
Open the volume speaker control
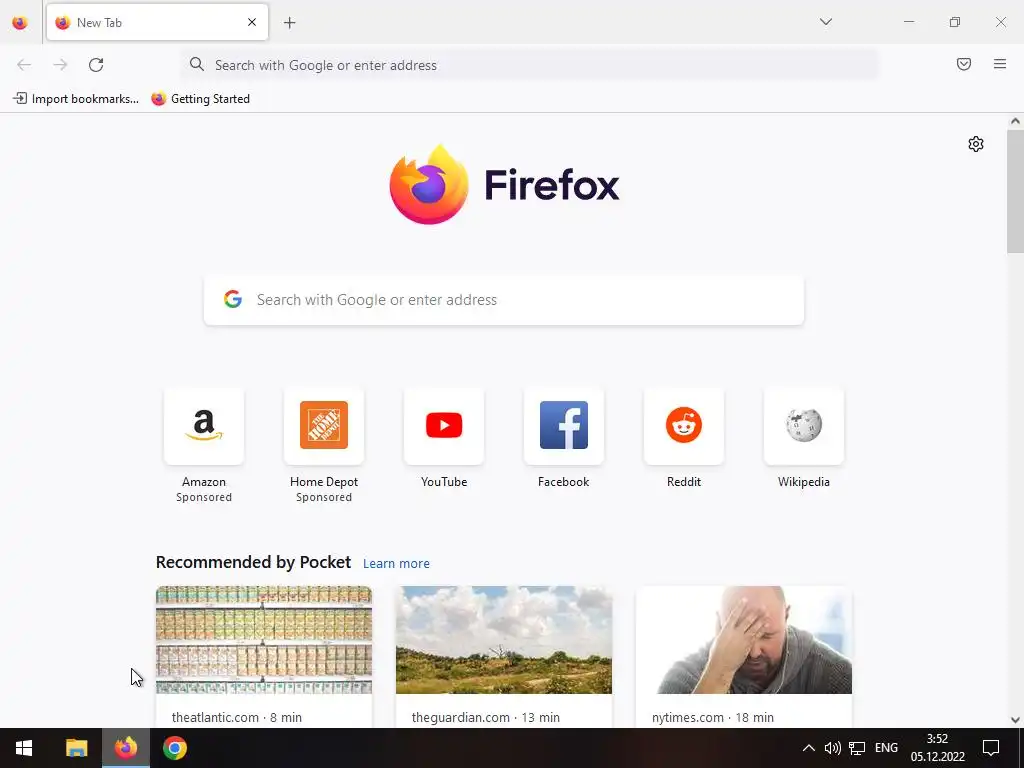(833, 748)
